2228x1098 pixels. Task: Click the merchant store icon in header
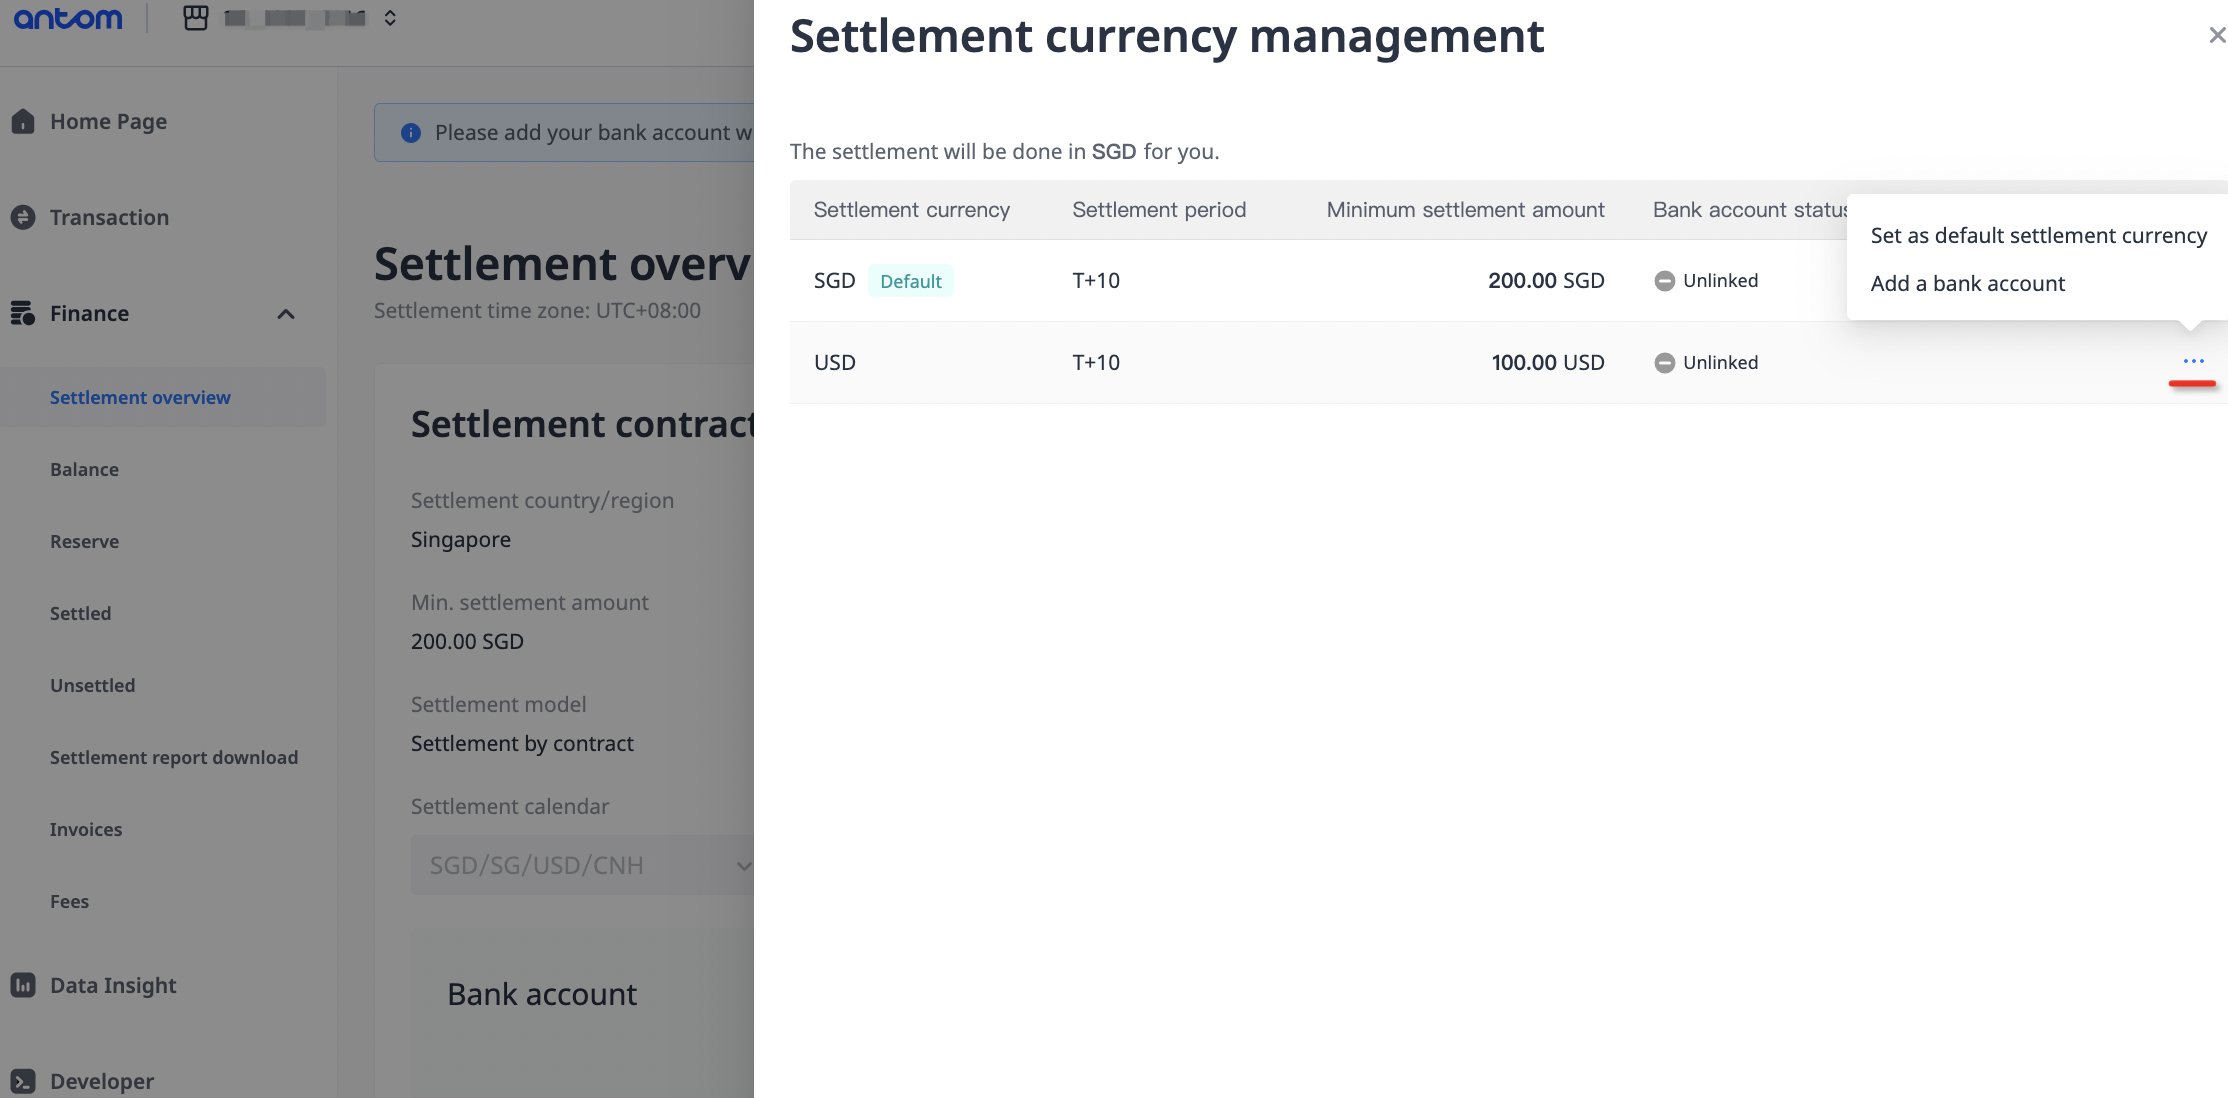(x=196, y=18)
